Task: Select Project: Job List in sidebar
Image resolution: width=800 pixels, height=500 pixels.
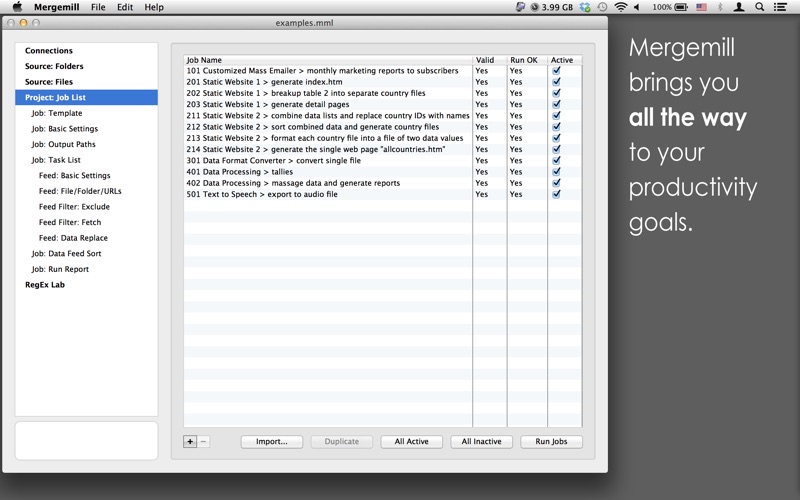Action: [86, 97]
